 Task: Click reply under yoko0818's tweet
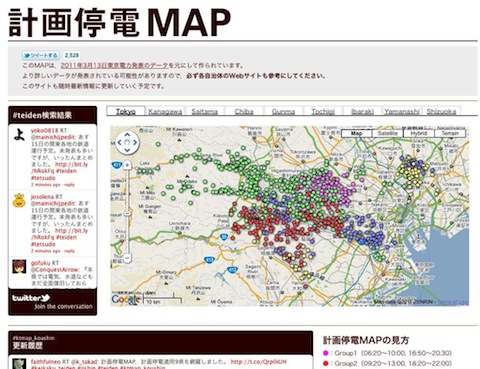click(x=69, y=185)
